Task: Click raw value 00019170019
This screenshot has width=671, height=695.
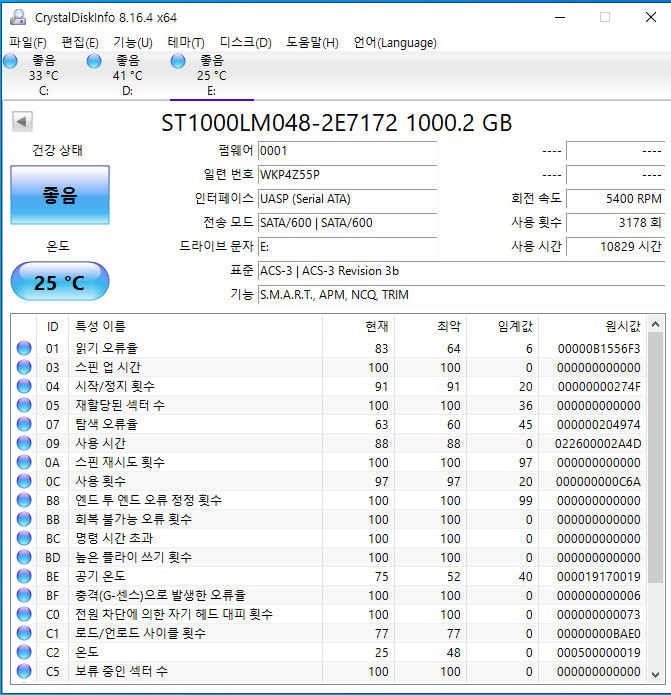Action: [x=599, y=577]
